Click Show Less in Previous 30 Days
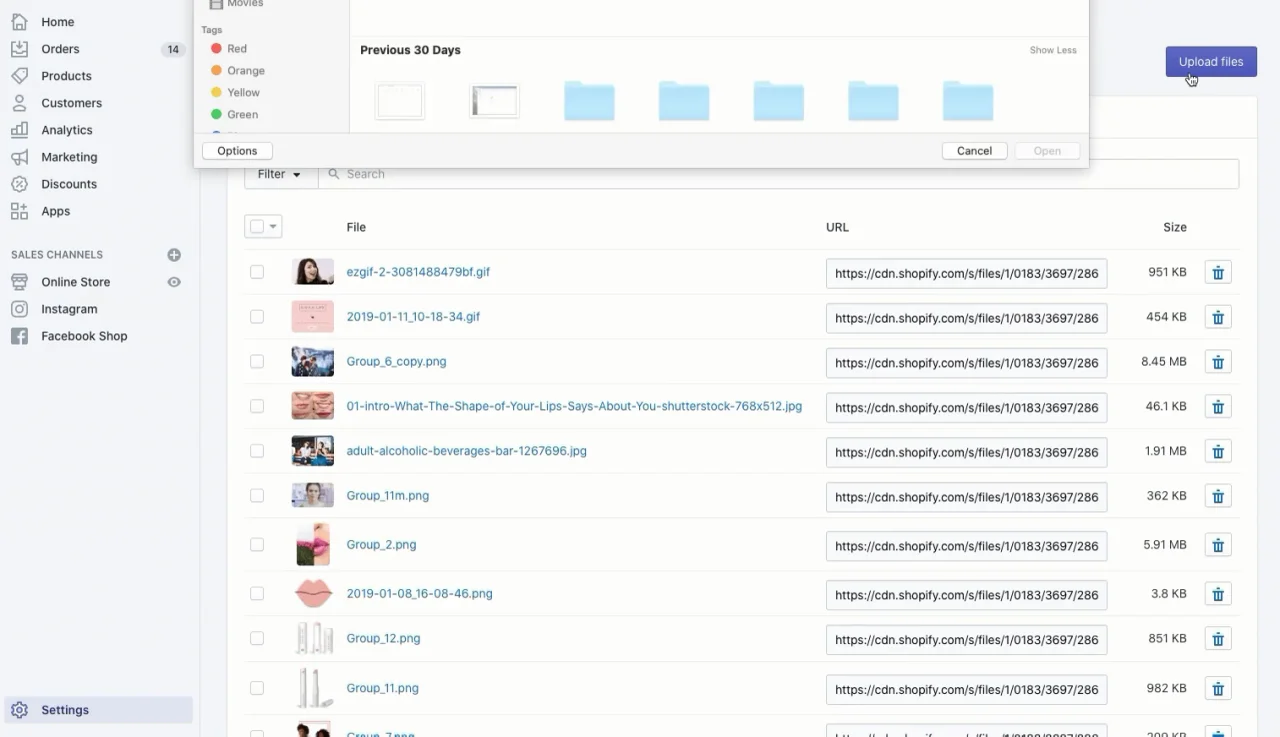This screenshot has height=737, width=1280. 1053,50
